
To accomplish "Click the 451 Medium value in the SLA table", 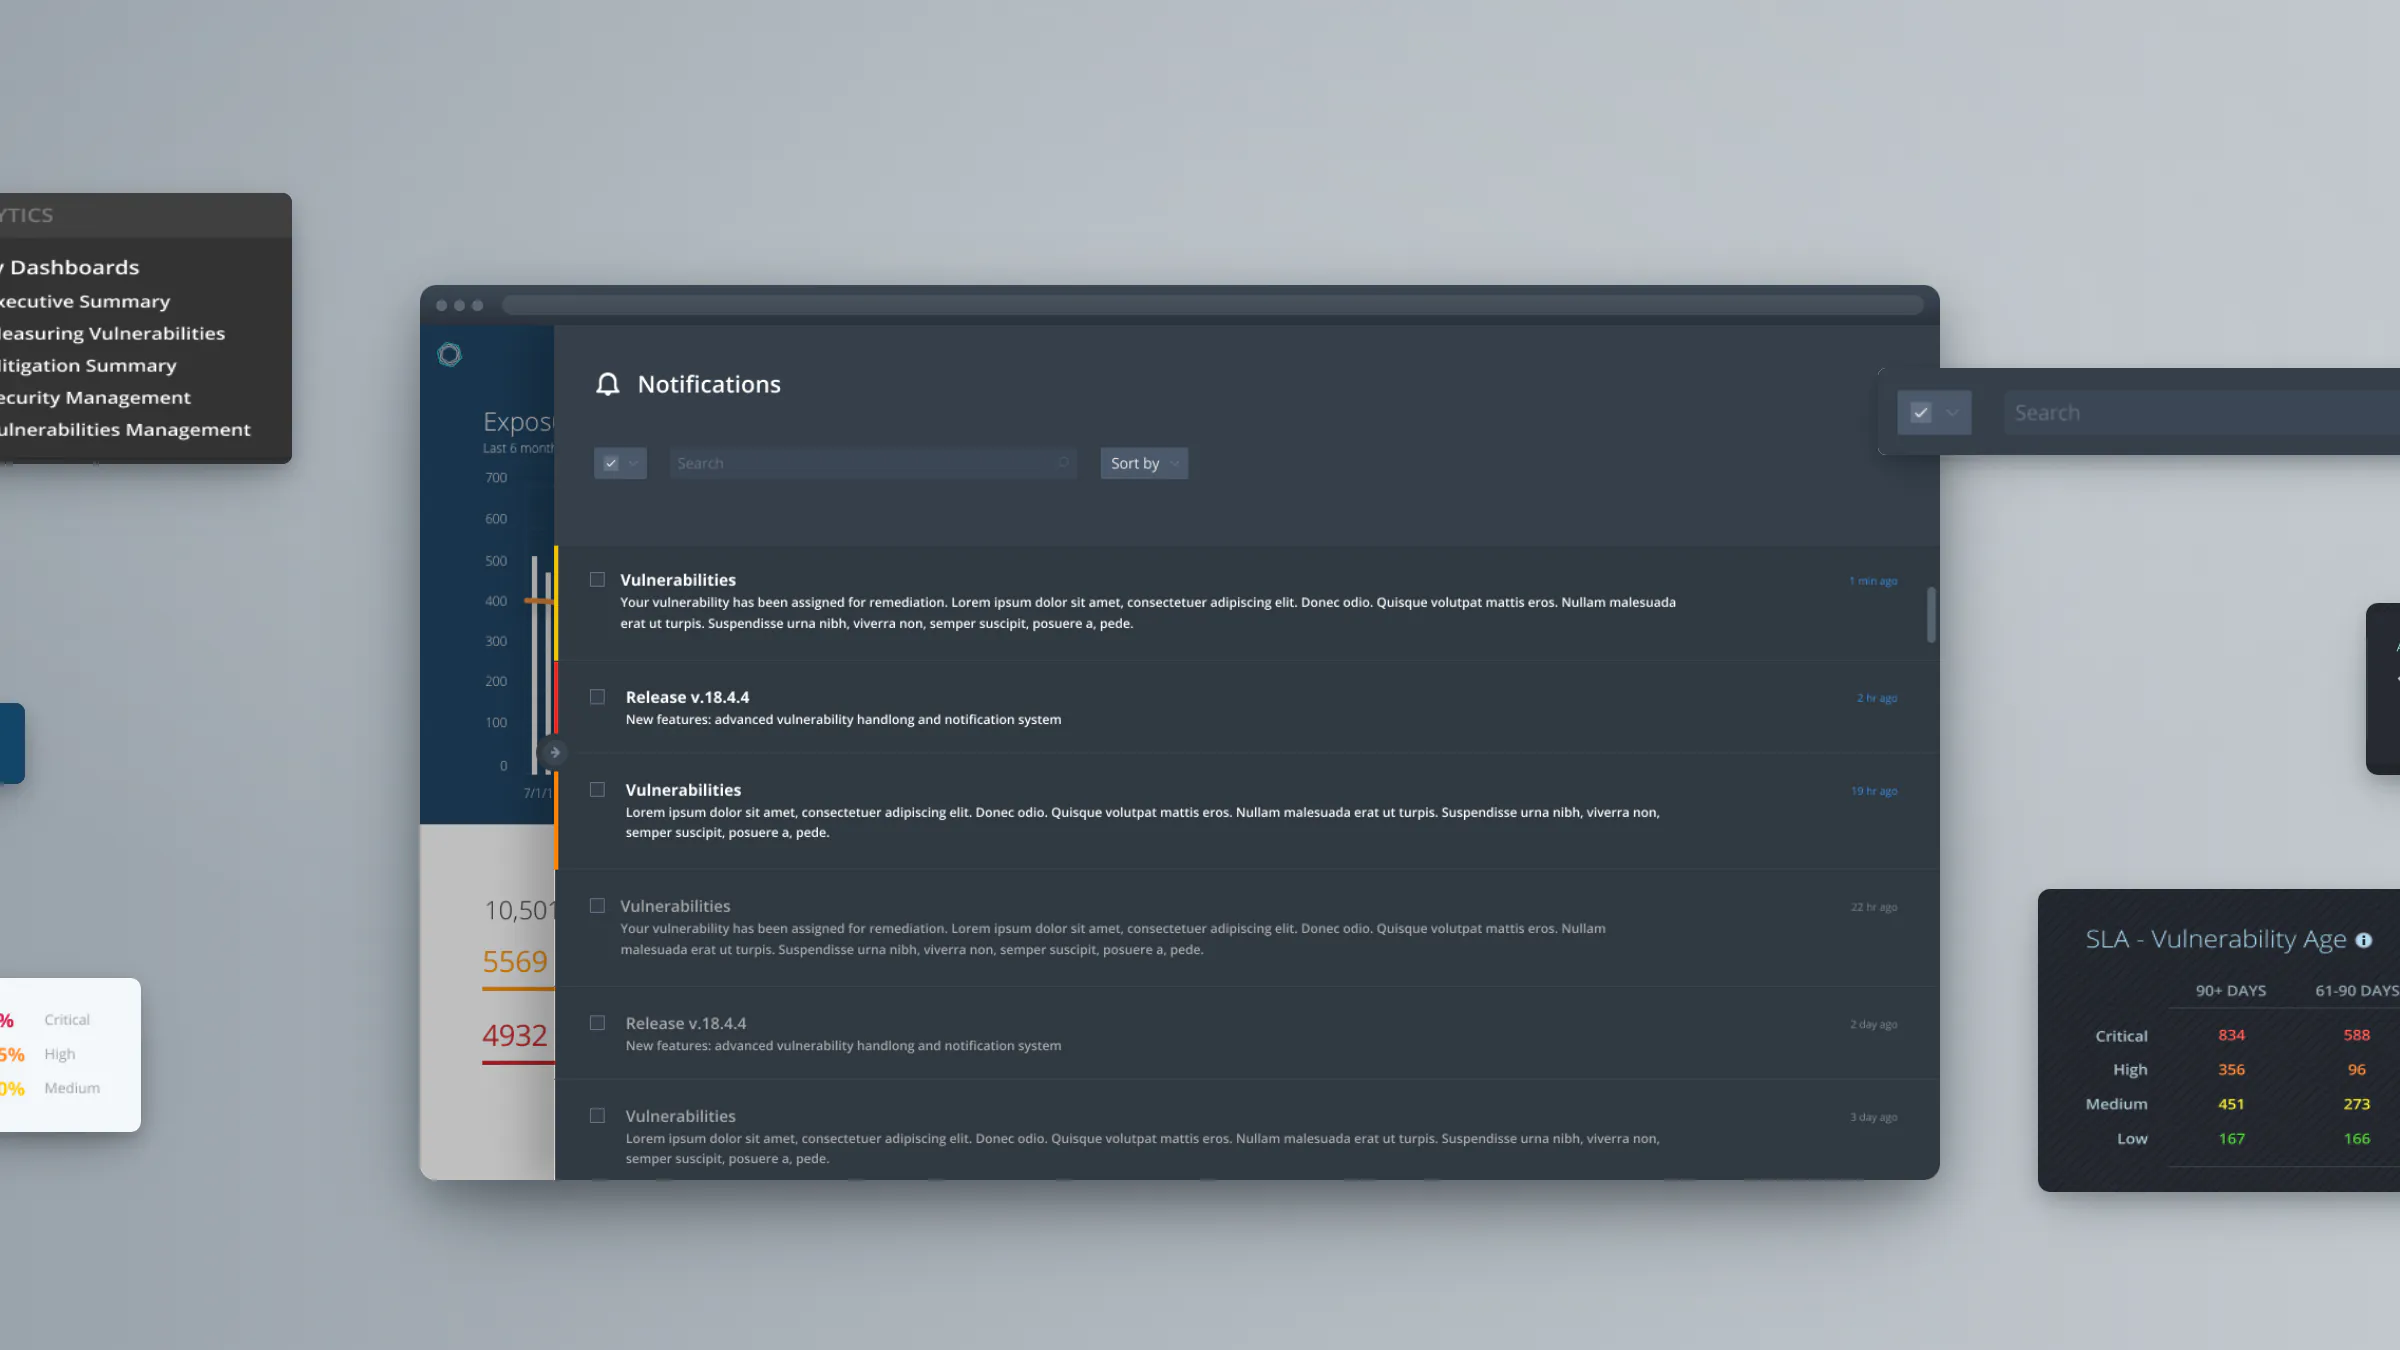I will [2231, 1104].
